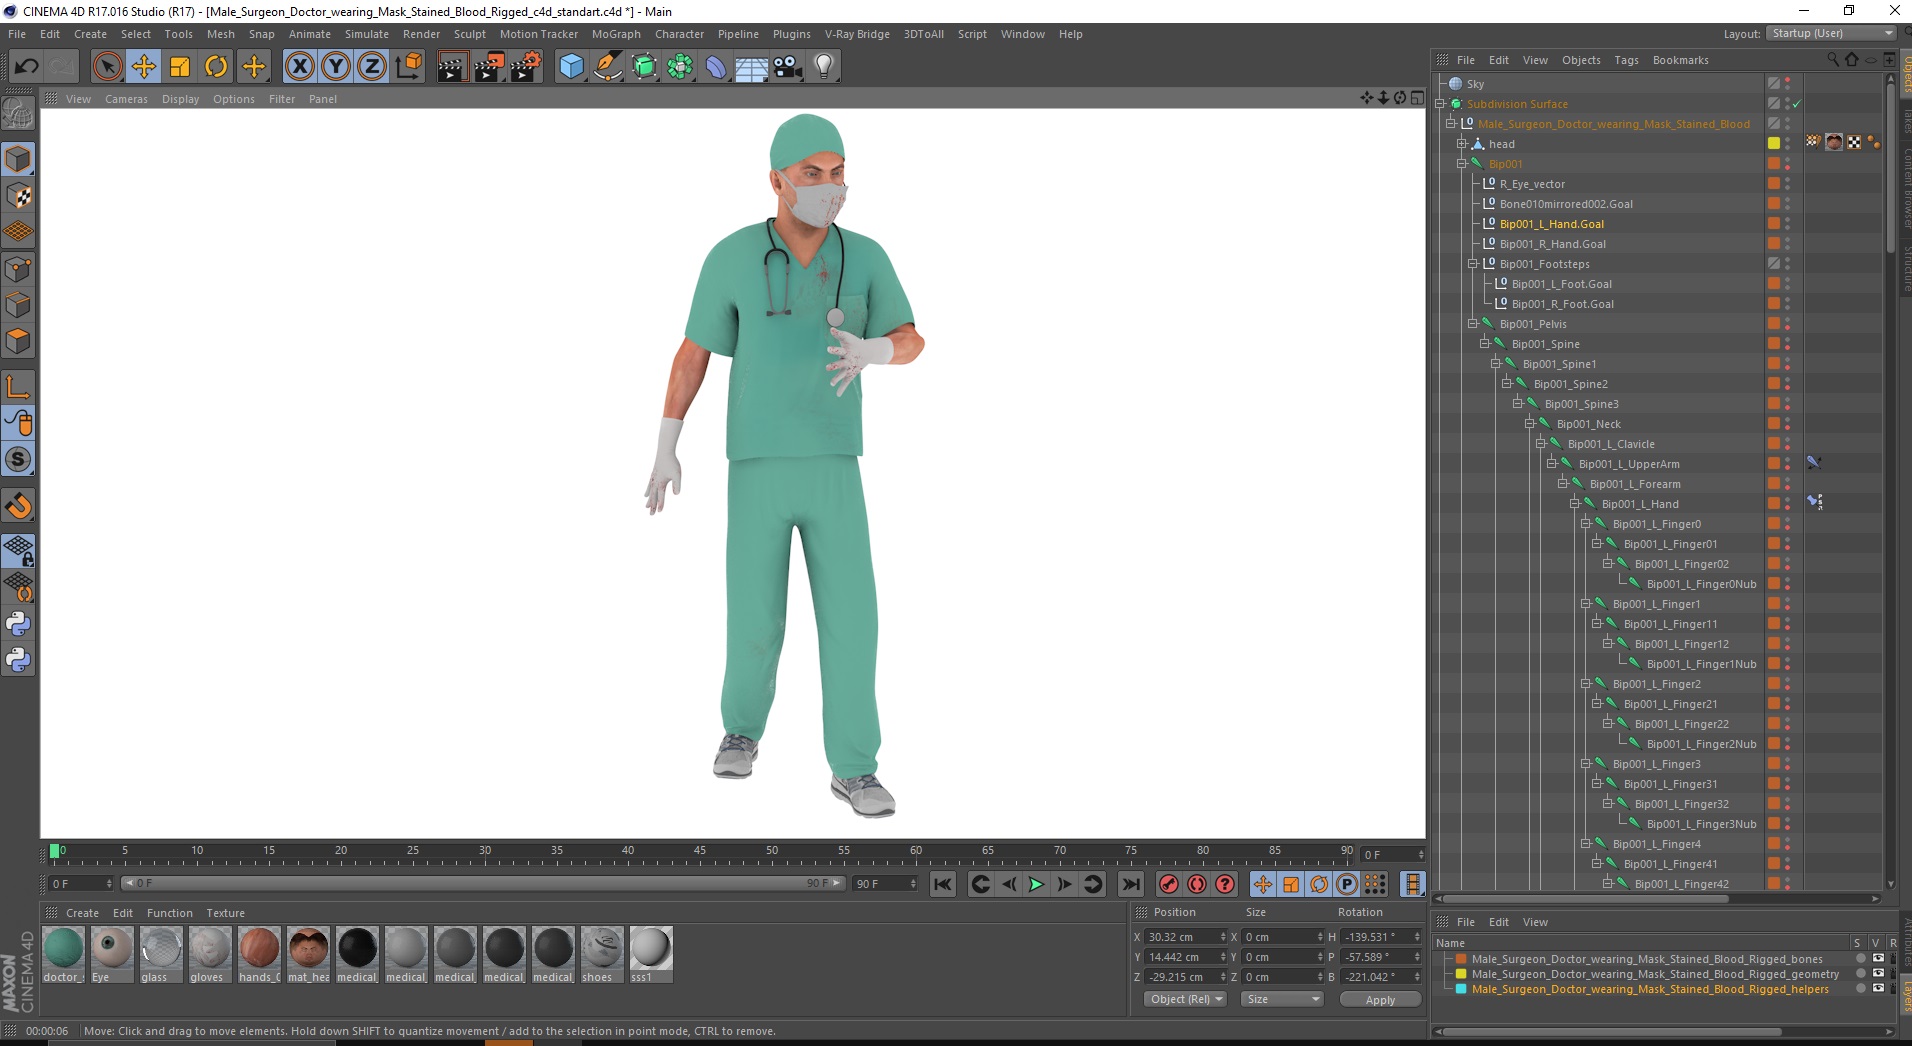The height and width of the screenshot is (1046, 1912).
Task: Collapse the Bip001_Pelvis hierarchy
Action: tap(1473, 324)
